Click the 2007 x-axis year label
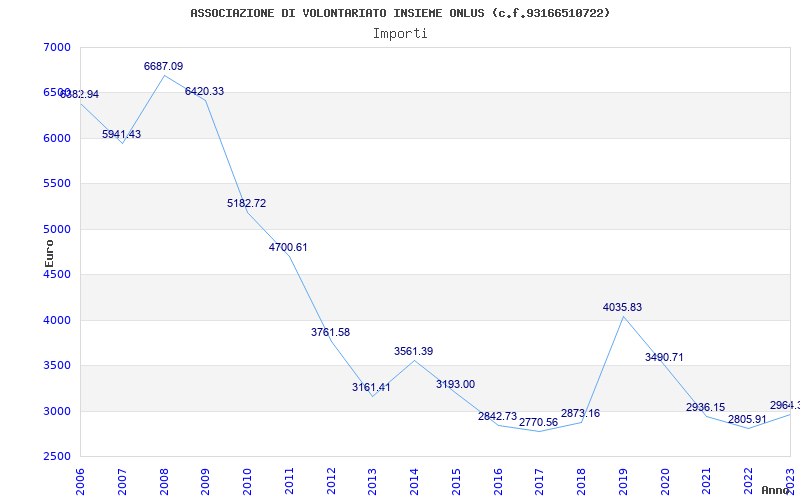800x500 pixels. (122, 481)
